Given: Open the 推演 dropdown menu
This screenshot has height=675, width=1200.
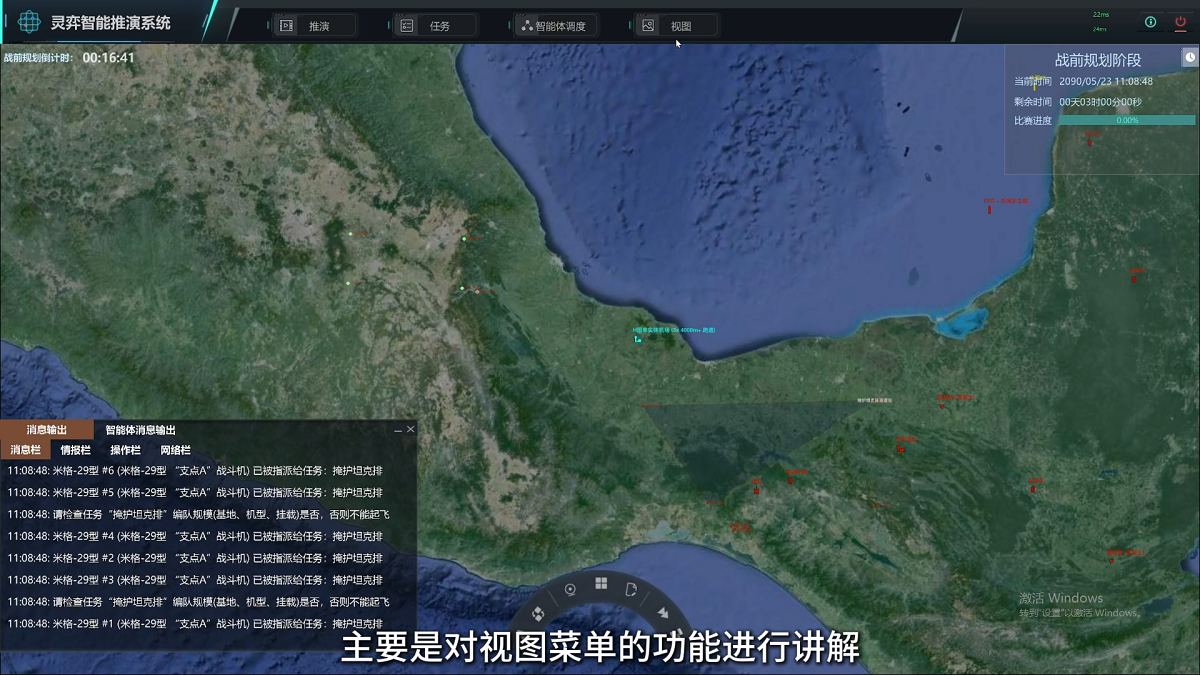Looking at the screenshot, I should 315,26.
